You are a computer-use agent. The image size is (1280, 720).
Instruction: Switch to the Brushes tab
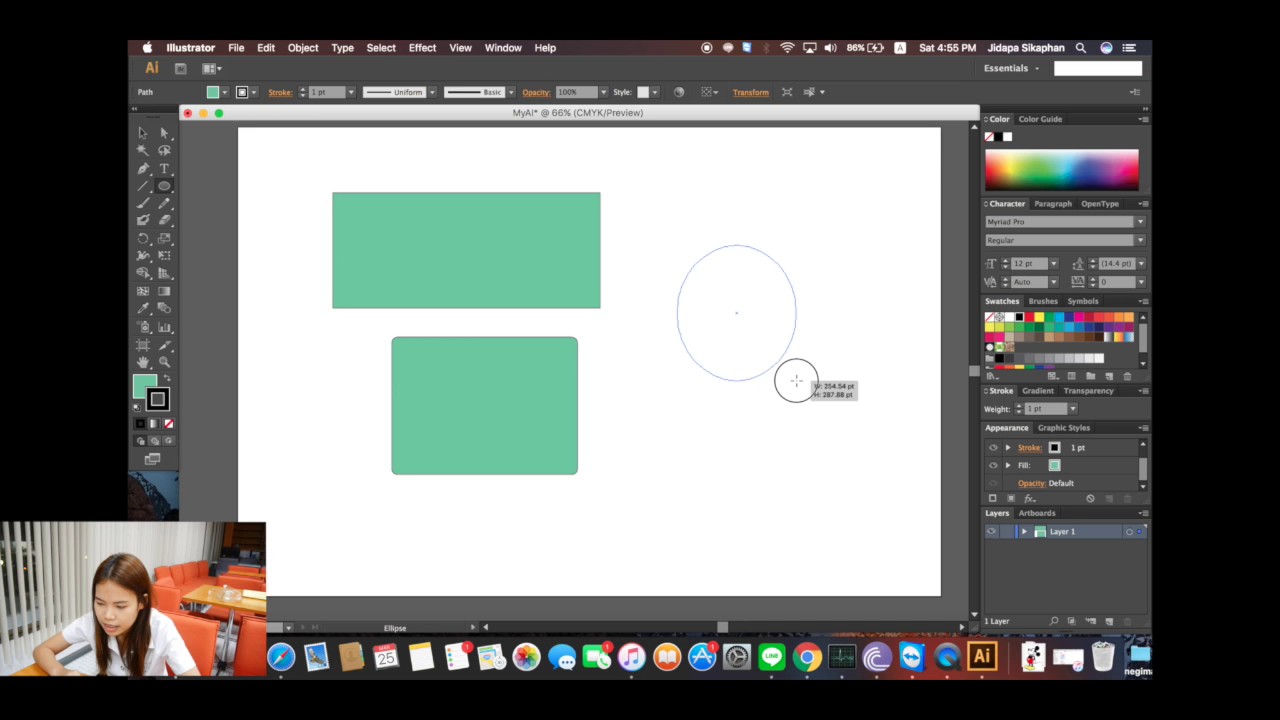1043,301
